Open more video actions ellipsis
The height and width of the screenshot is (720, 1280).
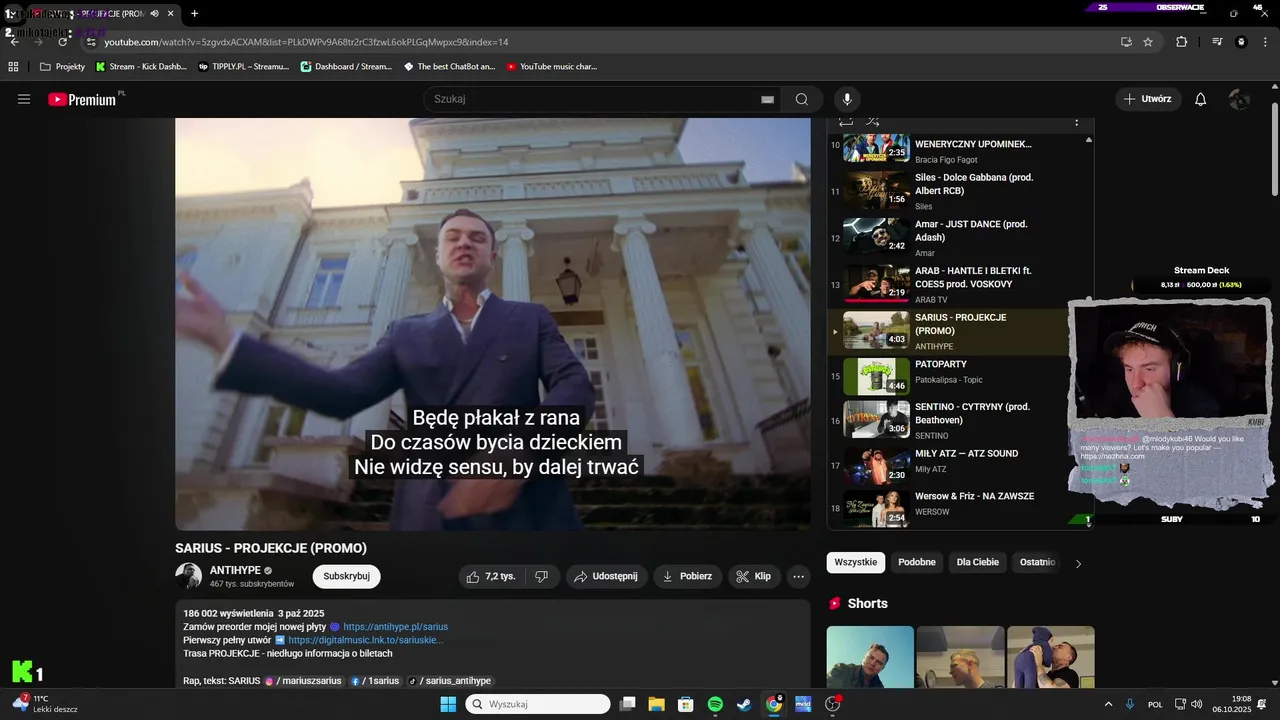point(798,576)
